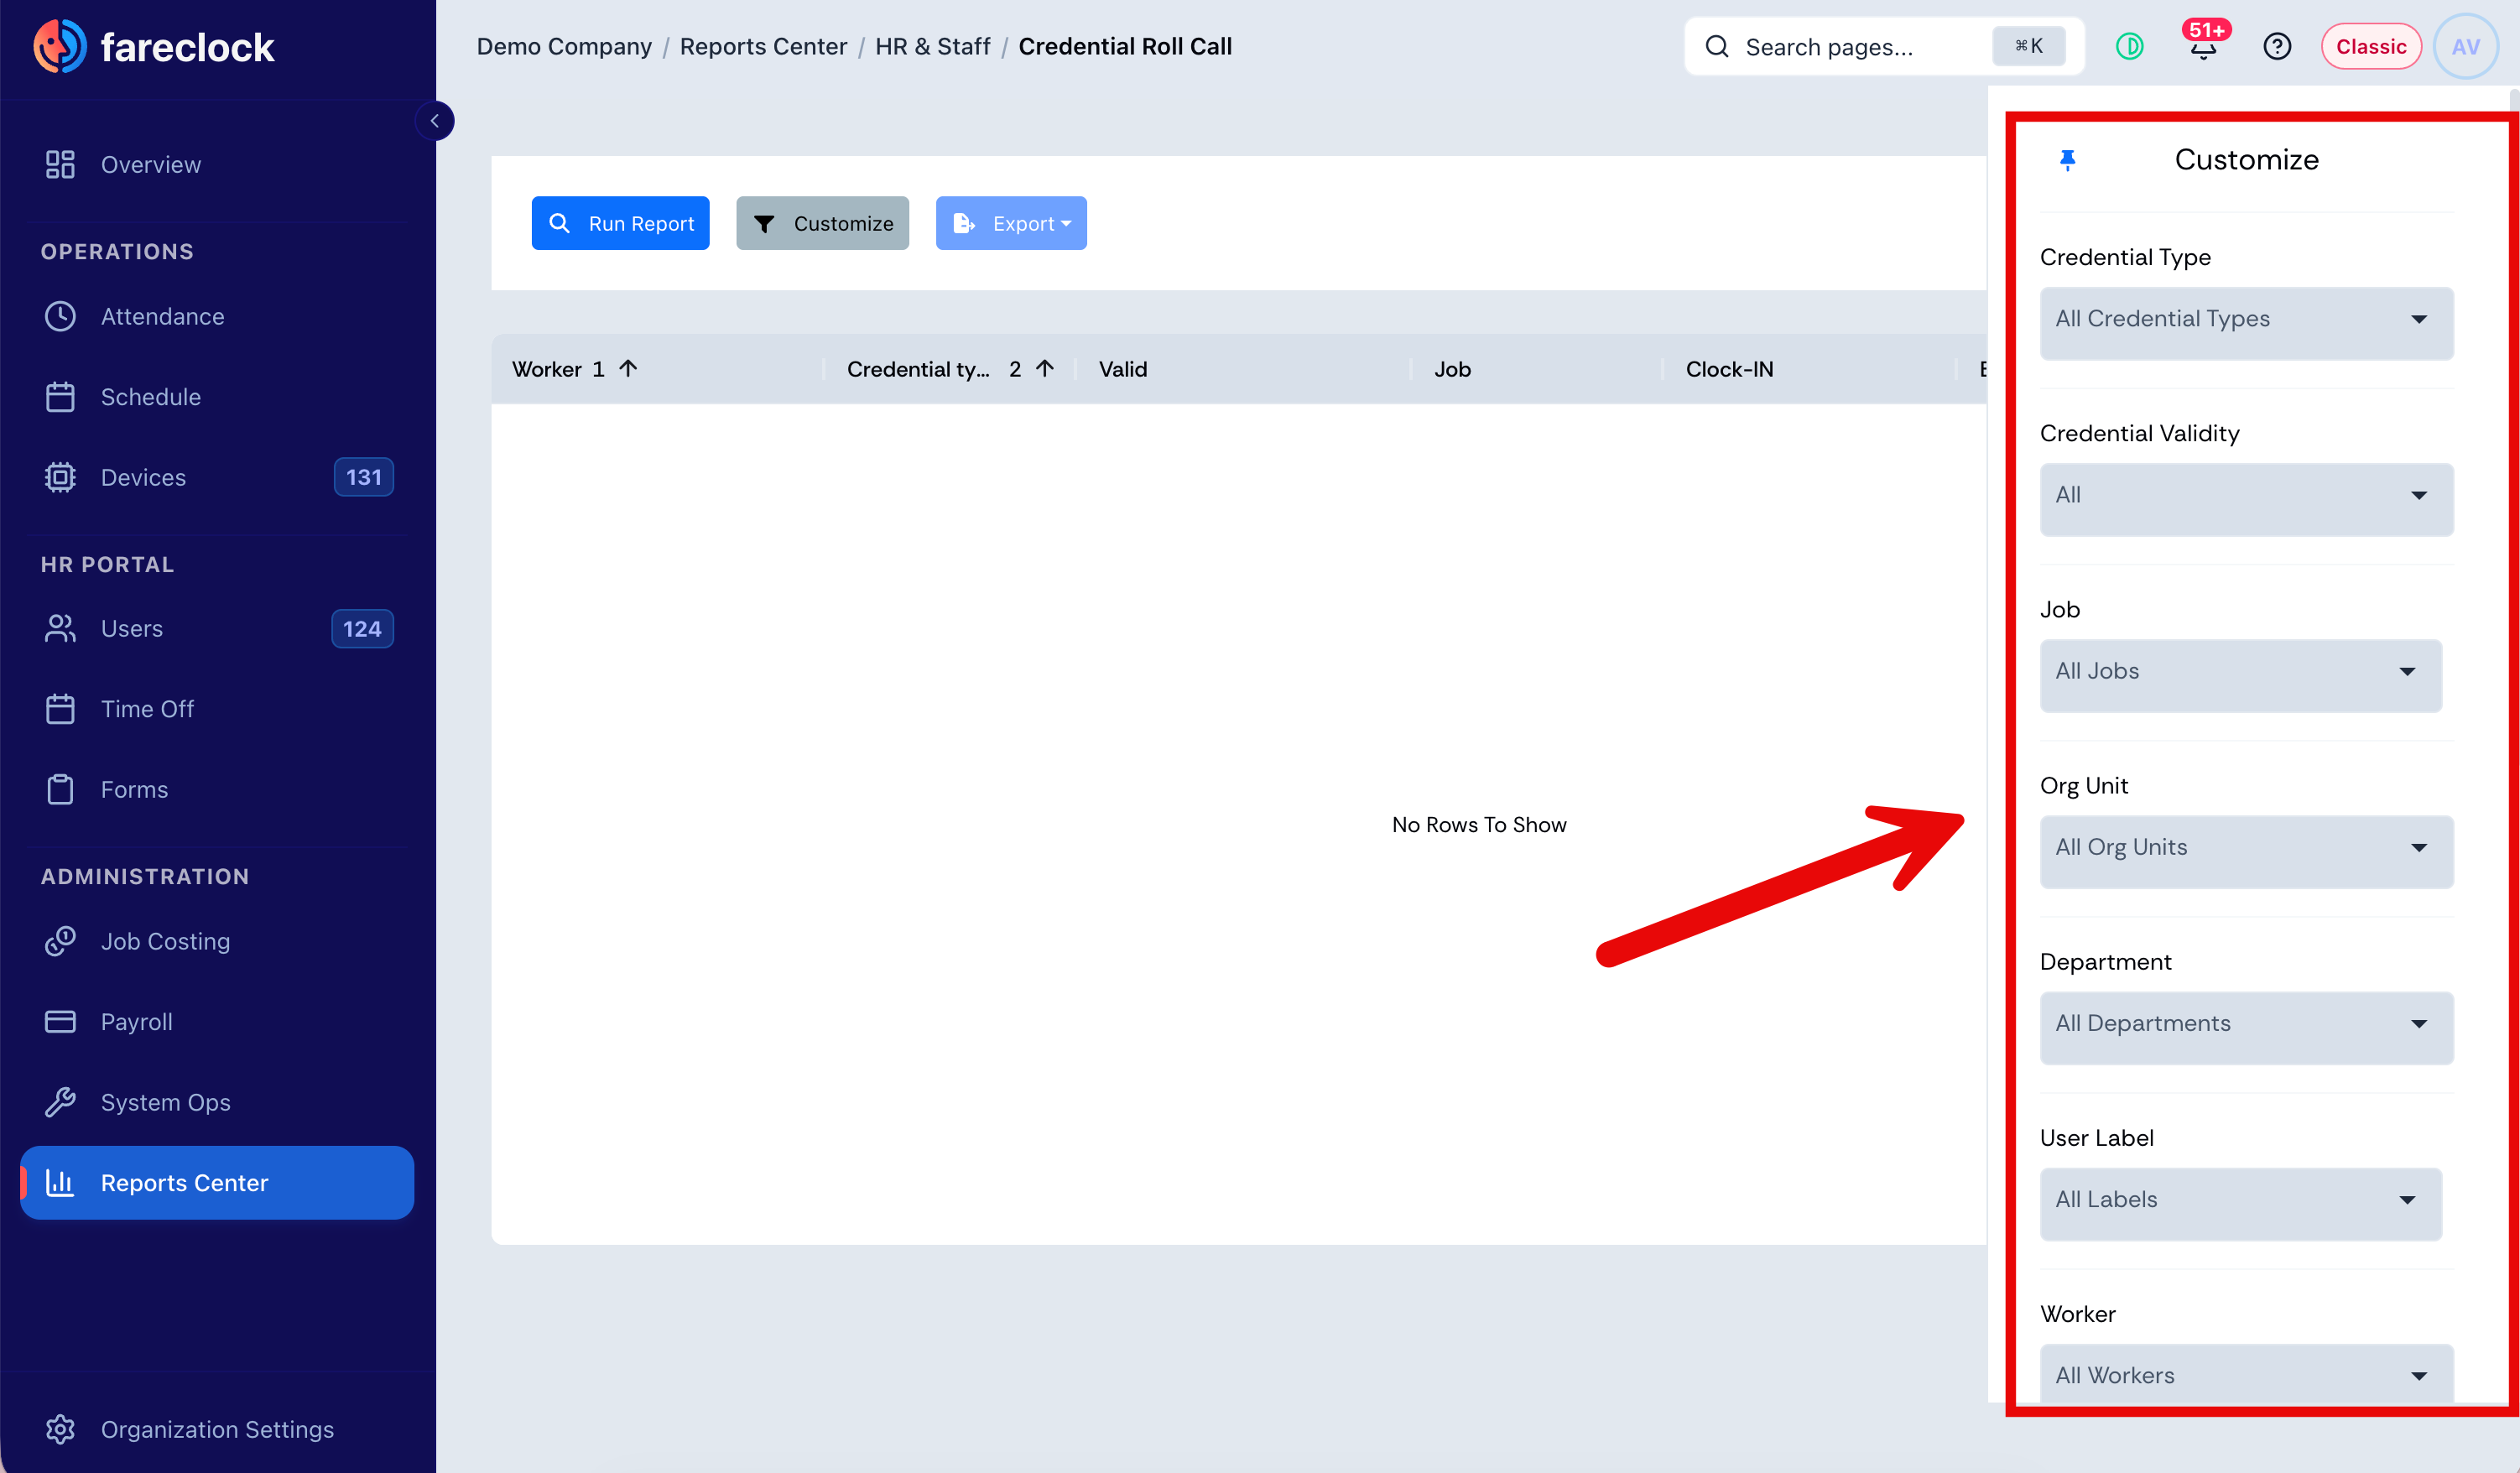Go to Attendance in the sidebar
Image resolution: width=2520 pixels, height=1473 pixels.
tap(162, 316)
